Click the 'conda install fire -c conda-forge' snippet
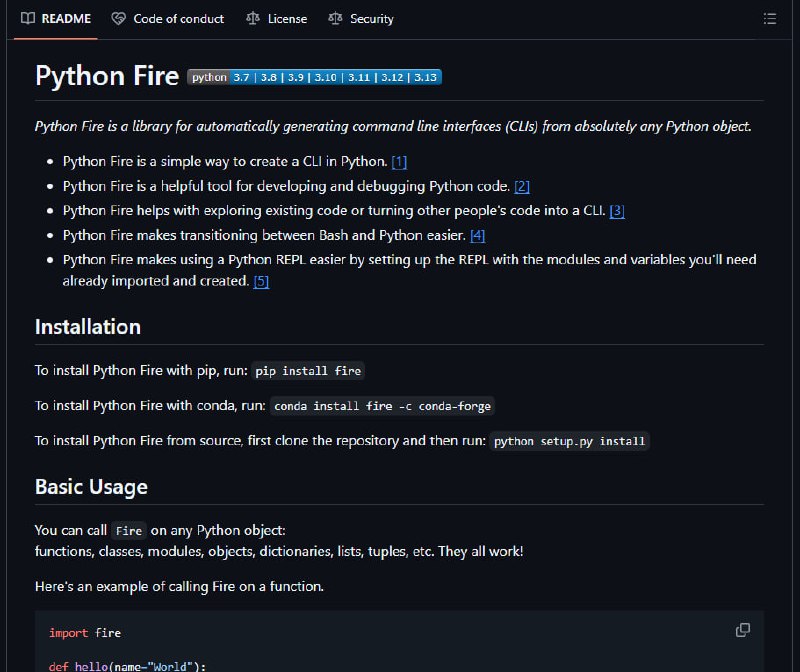Image resolution: width=800 pixels, height=672 pixels. (383, 406)
